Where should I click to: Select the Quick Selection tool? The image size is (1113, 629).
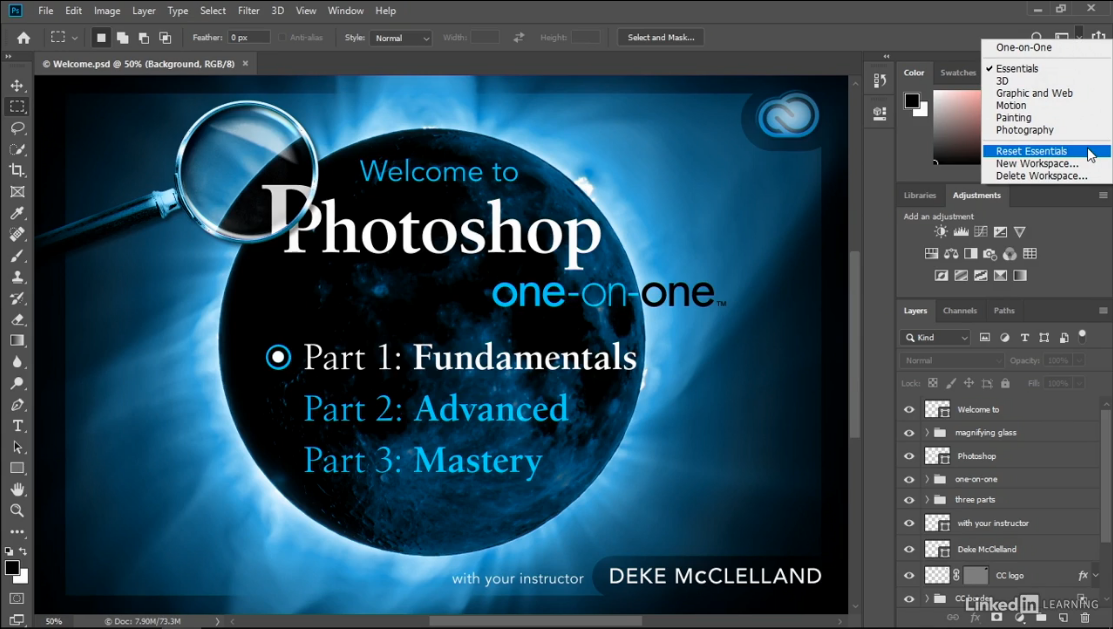[x=17, y=149]
